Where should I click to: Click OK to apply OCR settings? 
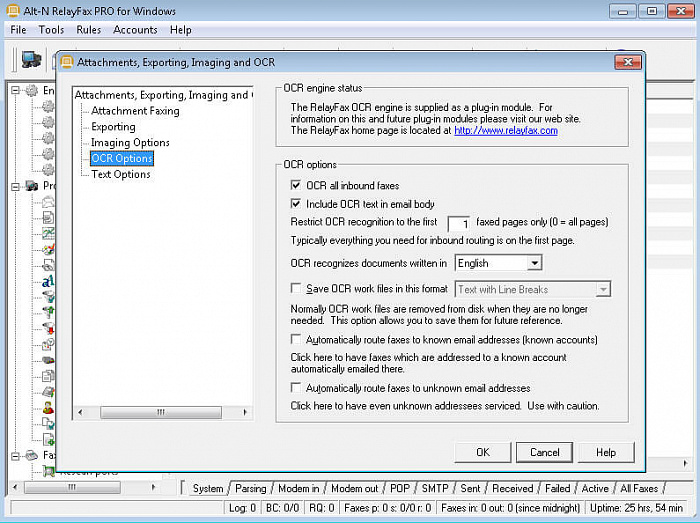click(x=483, y=452)
